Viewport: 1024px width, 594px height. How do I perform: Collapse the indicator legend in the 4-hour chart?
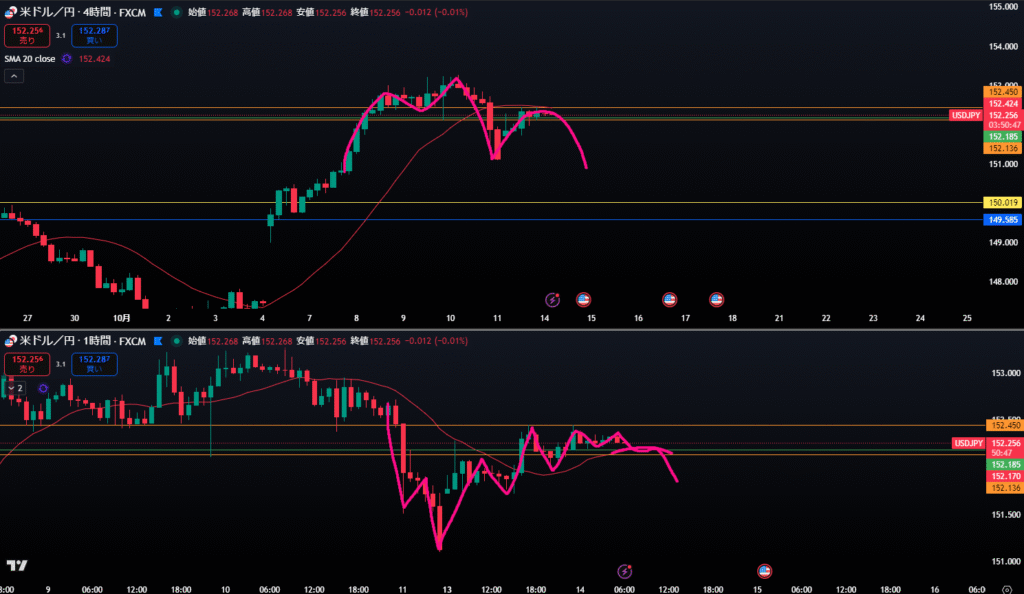tap(14, 76)
